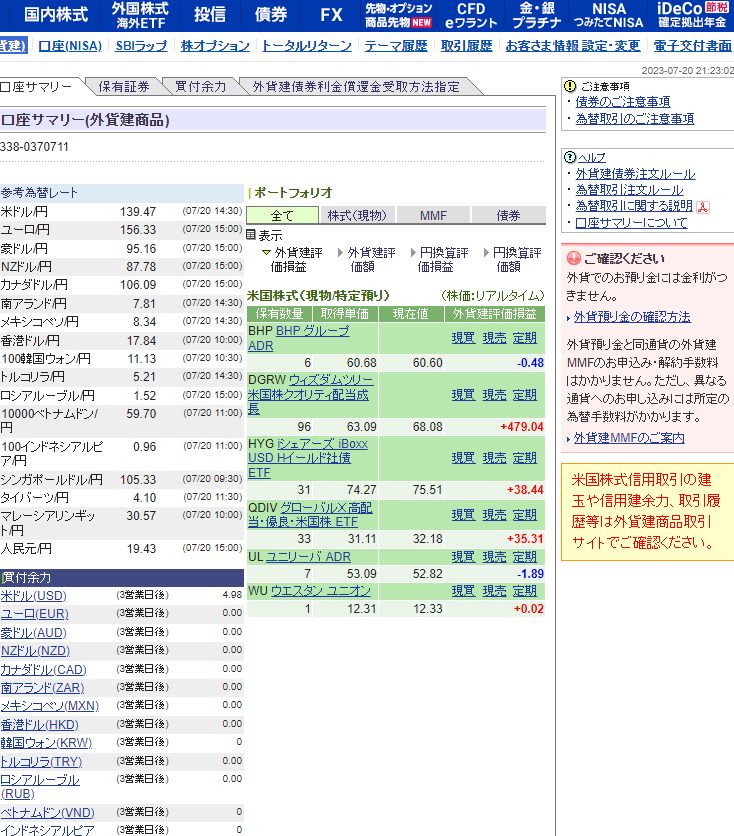Screen dimensions: 734x836
Task: Open the FX menu
Action: tap(331, 15)
